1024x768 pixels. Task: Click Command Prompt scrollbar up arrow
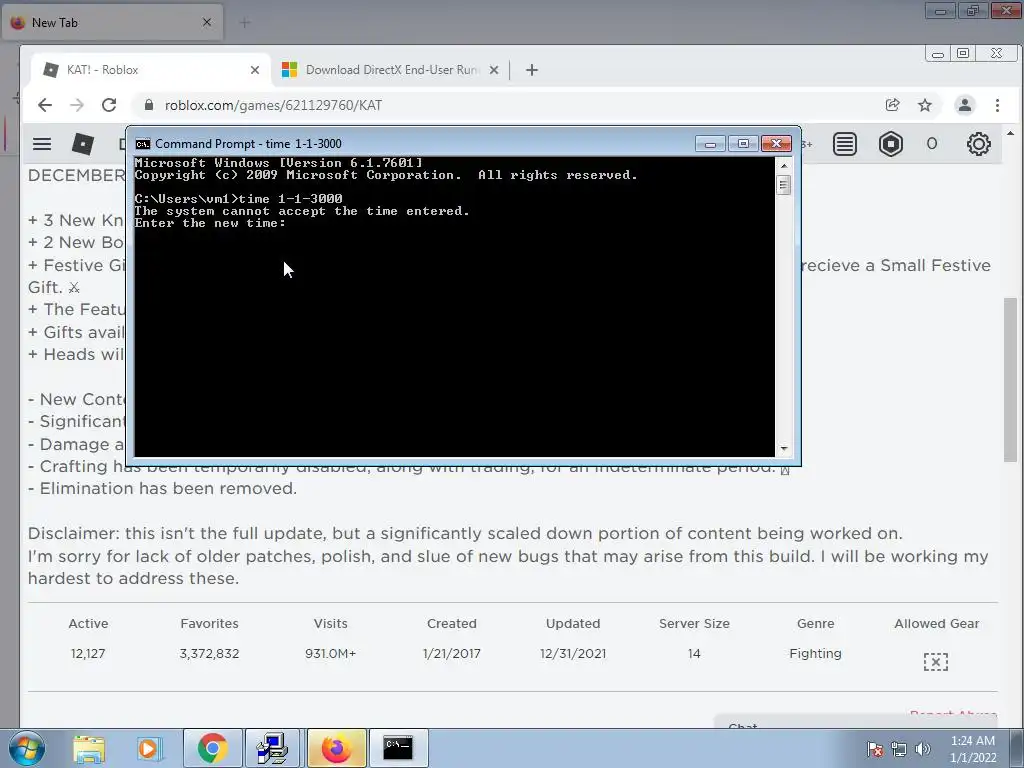(784, 166)
